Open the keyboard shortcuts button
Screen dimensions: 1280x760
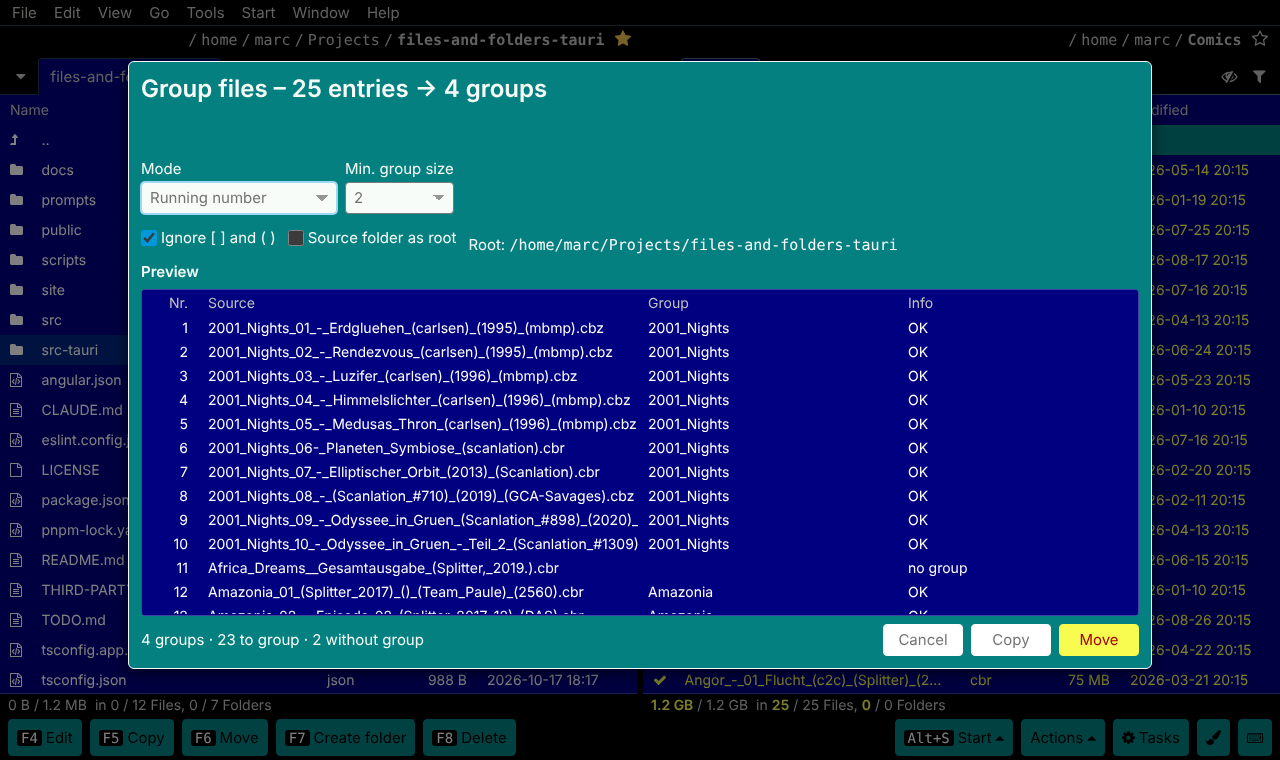(x=1254, y=738)
